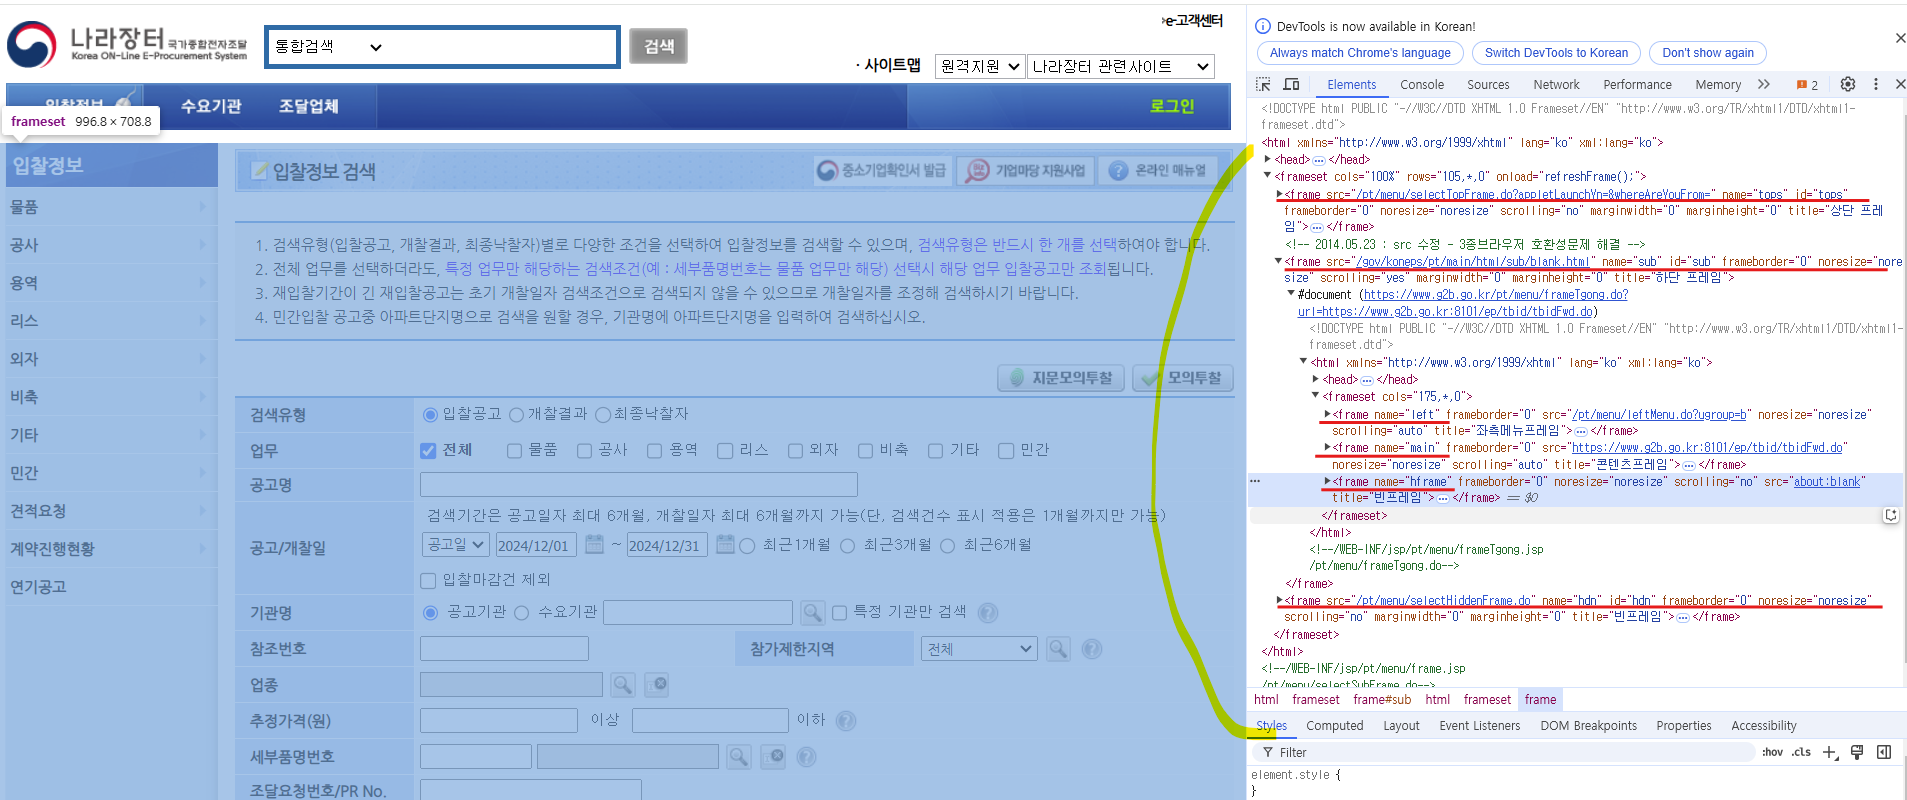1907x800 pixels.
Task: Expand the frame name="left" node
Action: (x=1327, y=414)
